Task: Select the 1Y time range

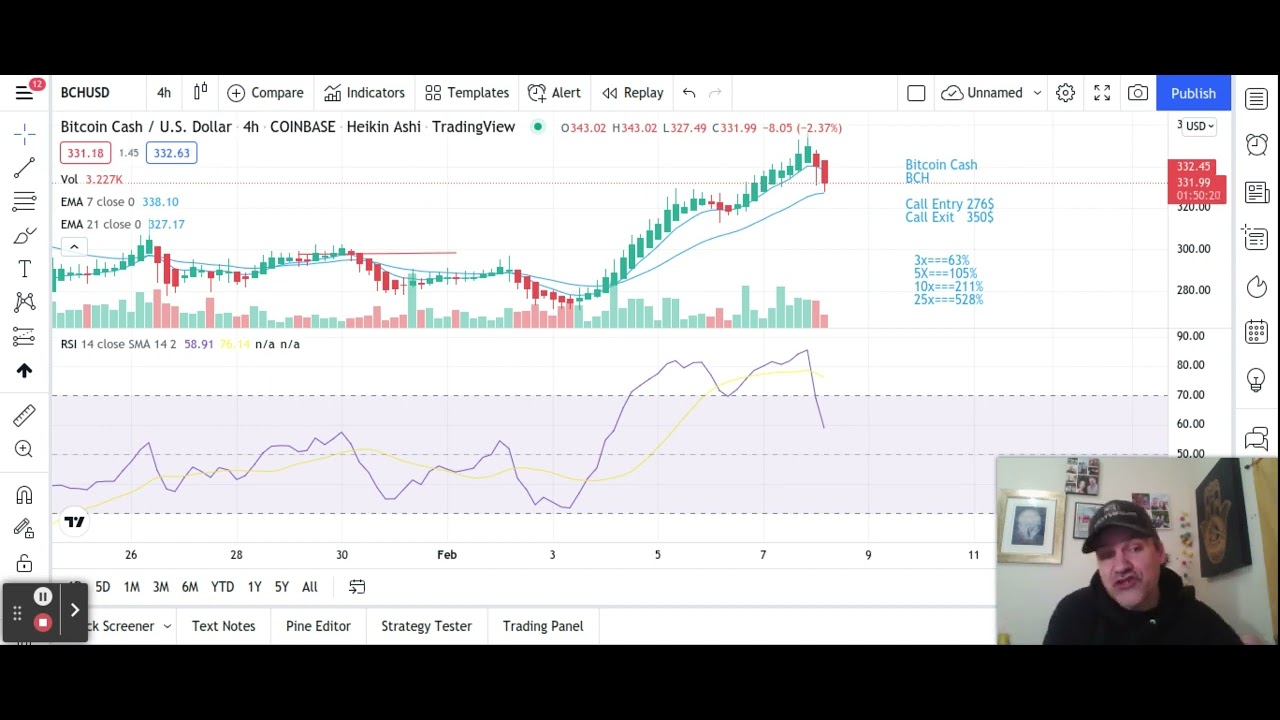Action: pyautogui.click(x=254, y=587)
